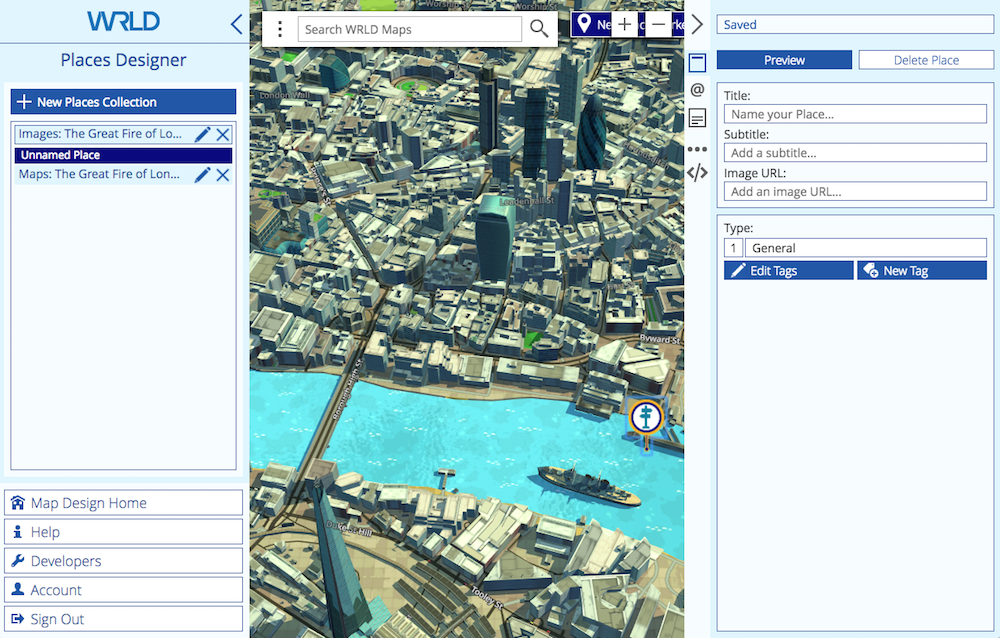Open the Developers menu item
Image resolution: width=1000 pixels, height=638 pixels.
[x=124, y=561]
